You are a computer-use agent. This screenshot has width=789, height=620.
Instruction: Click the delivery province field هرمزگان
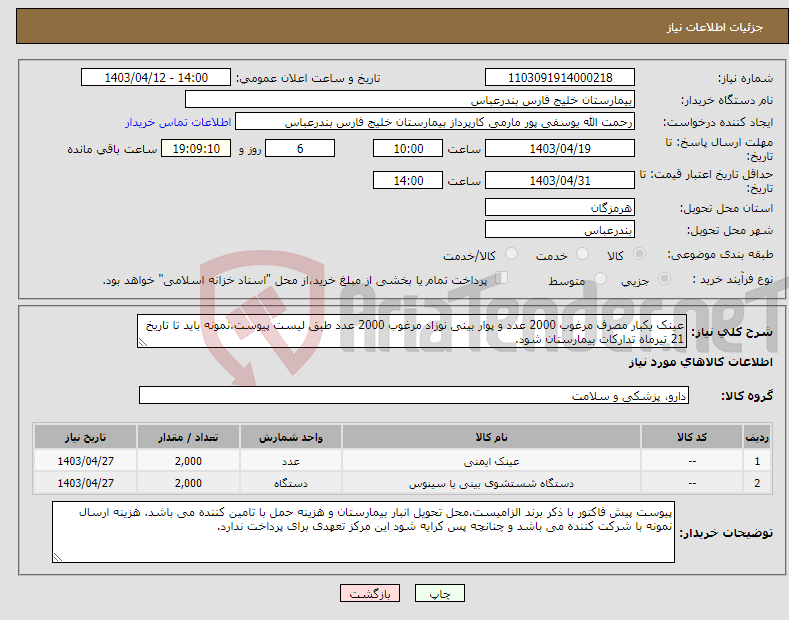[560, 207]
